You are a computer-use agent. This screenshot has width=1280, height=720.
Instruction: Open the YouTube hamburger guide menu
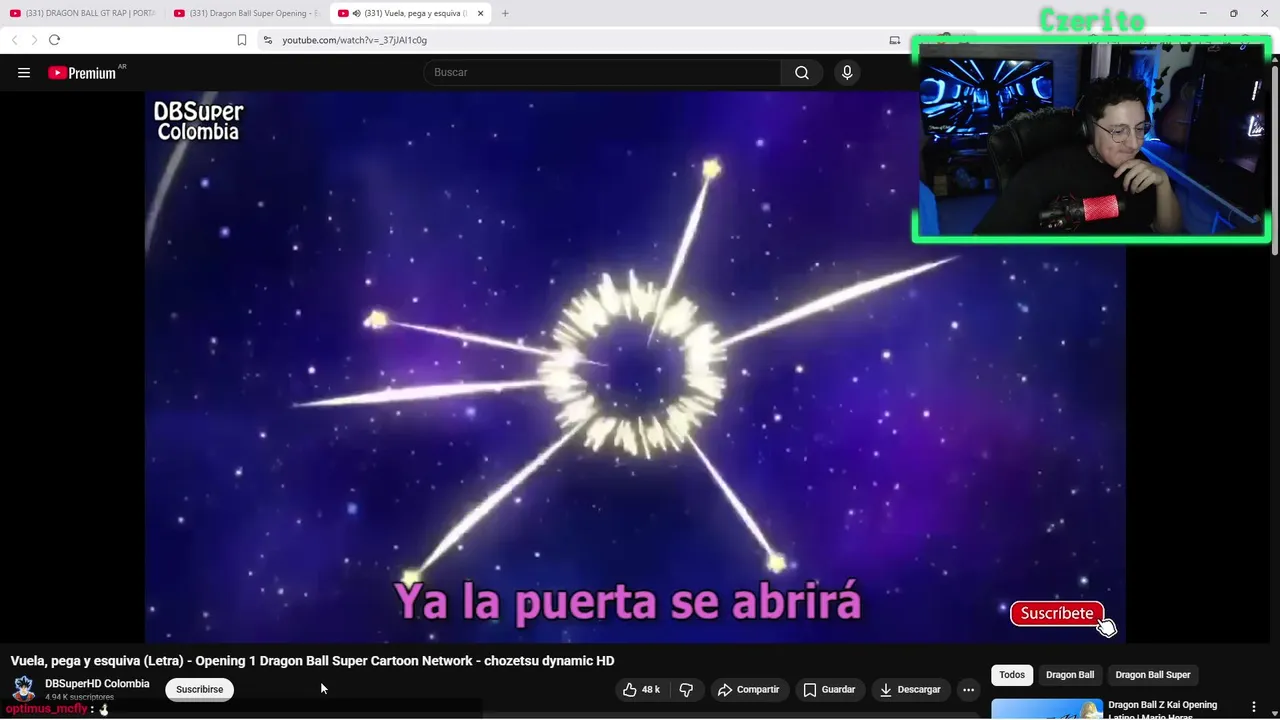point(24,73)
